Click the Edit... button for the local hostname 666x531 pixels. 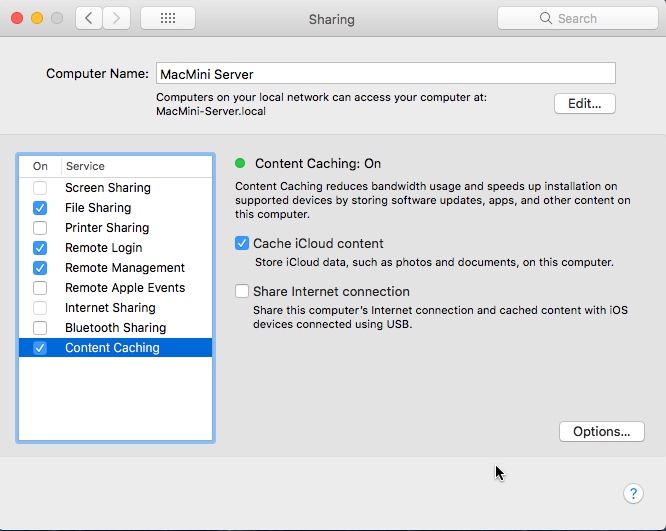tap(584, 104)
